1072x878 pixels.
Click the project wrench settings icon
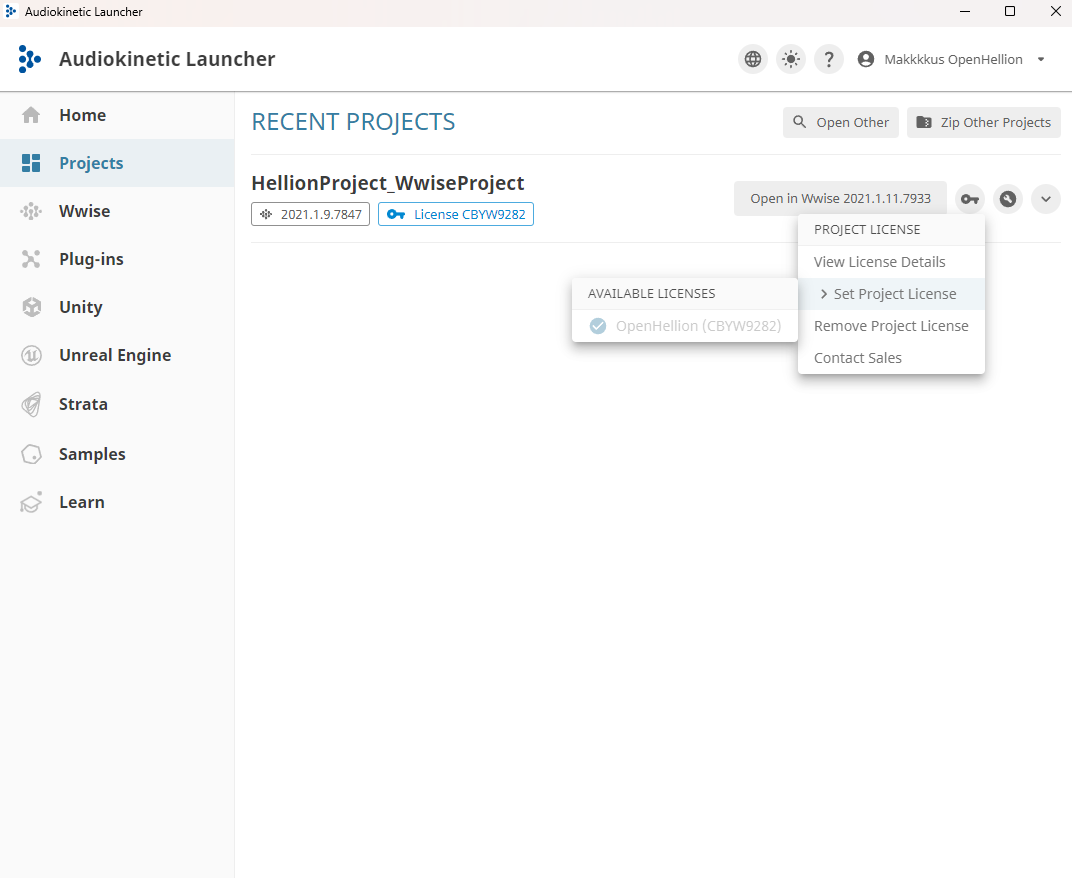click(x=1008, y=199)
